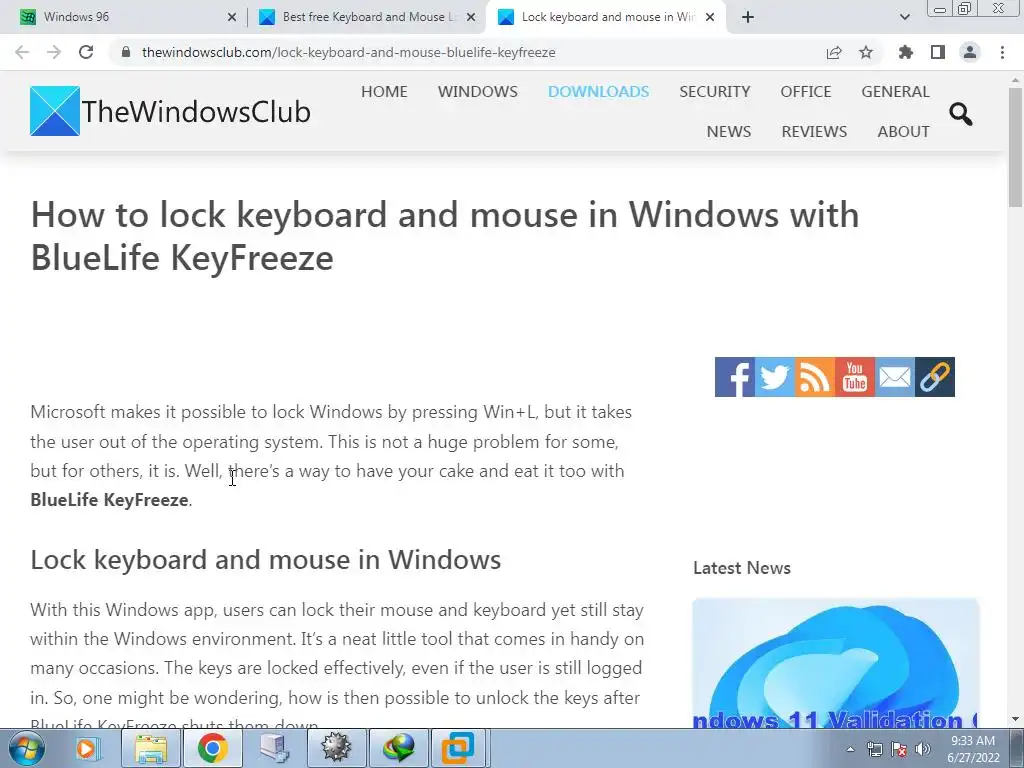Screen dimensions: 1024x768
Task: Close the Lock keyboard and mouse tab
Action: tap(710, 17)
